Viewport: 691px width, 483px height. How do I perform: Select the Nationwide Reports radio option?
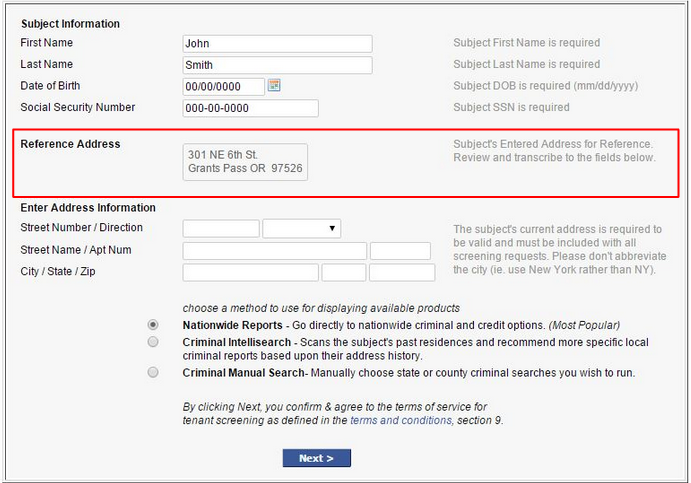(x=153, y=325)
